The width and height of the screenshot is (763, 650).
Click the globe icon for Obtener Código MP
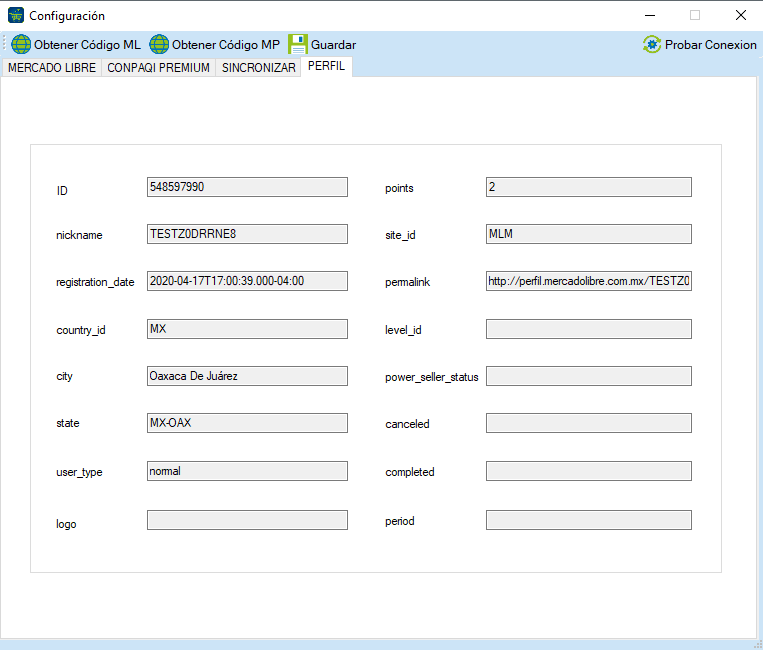[159, 44]
